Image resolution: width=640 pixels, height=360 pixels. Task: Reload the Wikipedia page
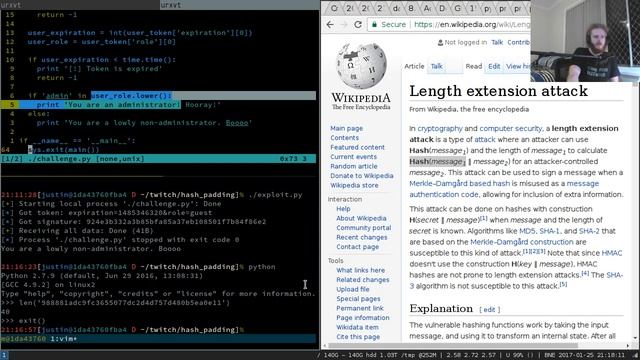tap(358, 24)
